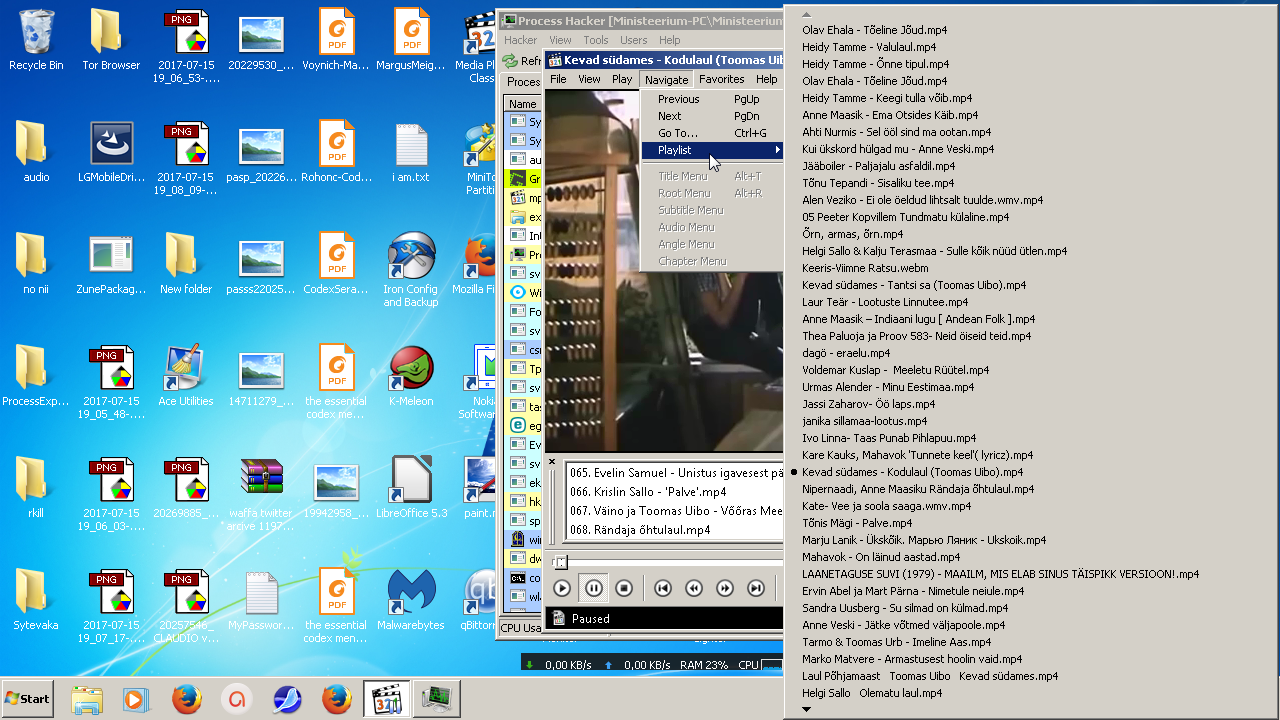Pick 'Helgi Sallo Olematu laul.mp4' in playlist submenu
Image resolution: width=1280 pixels, height=720 pixels.
[x=871, y=693]
